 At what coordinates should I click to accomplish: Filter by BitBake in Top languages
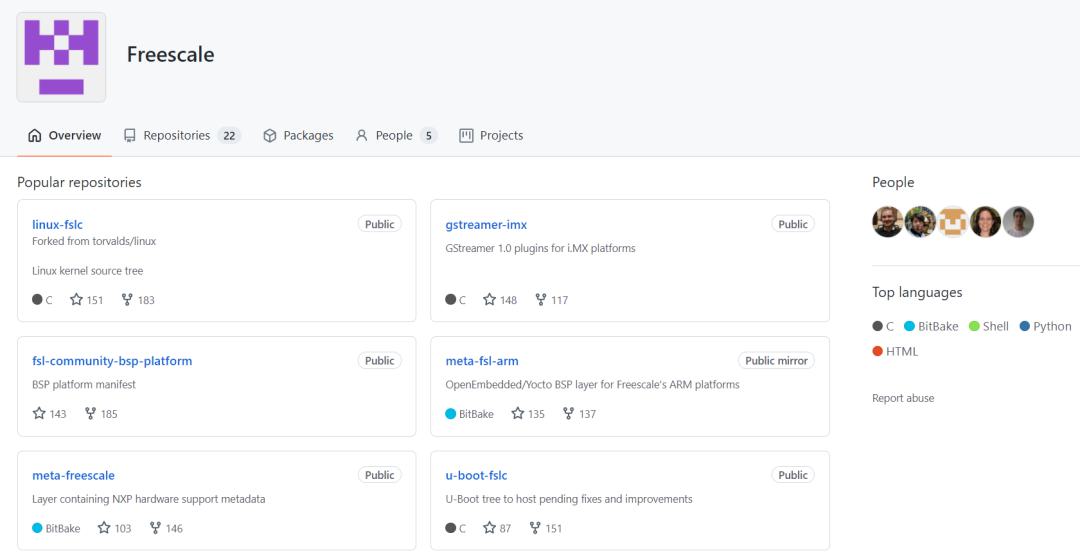(931, 326)
